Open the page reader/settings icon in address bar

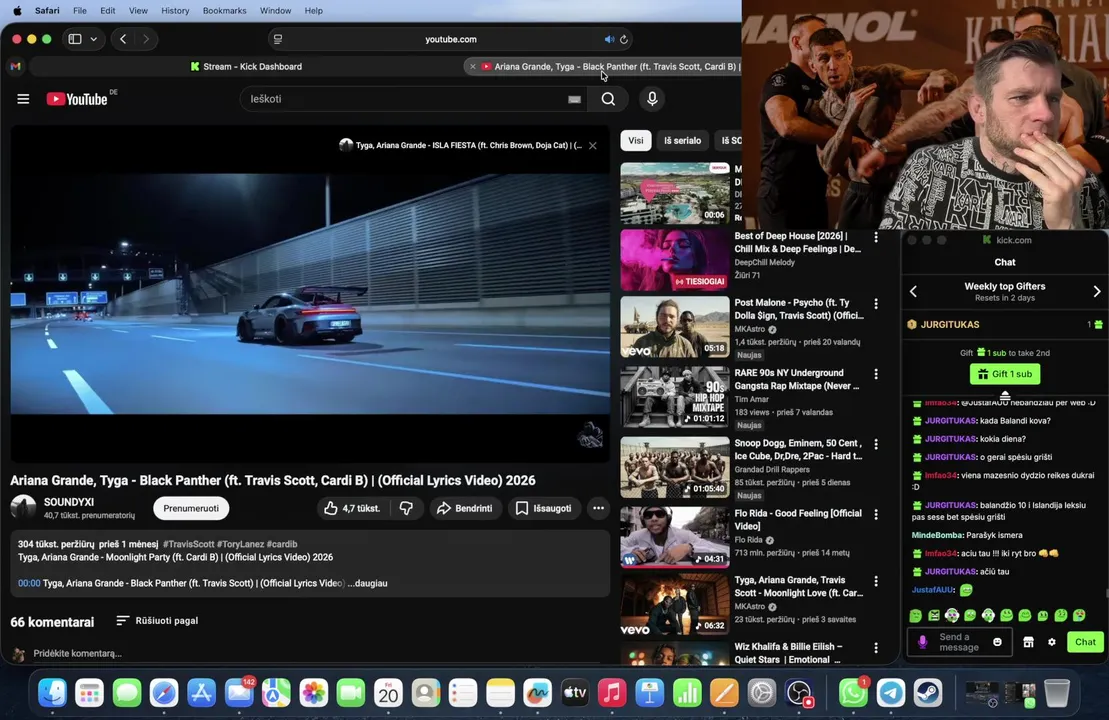click(x=278, y=40)
